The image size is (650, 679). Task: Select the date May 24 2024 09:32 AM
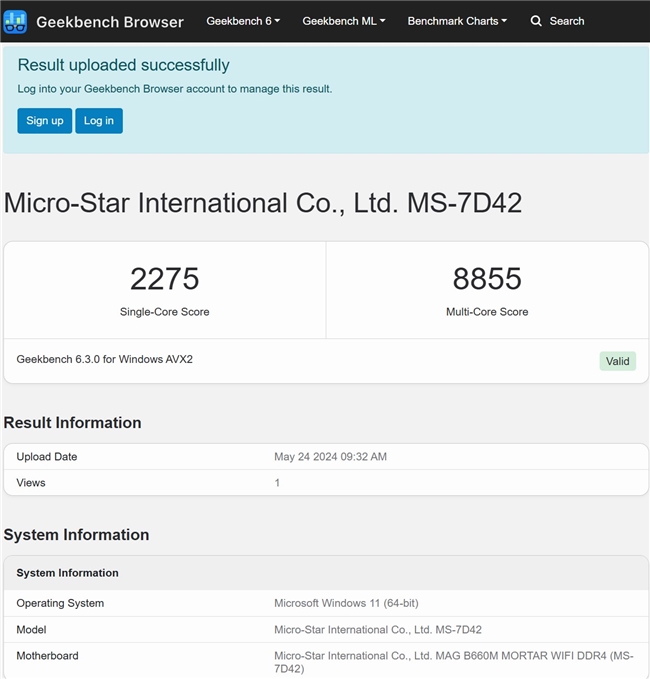[x=330, y=457]
